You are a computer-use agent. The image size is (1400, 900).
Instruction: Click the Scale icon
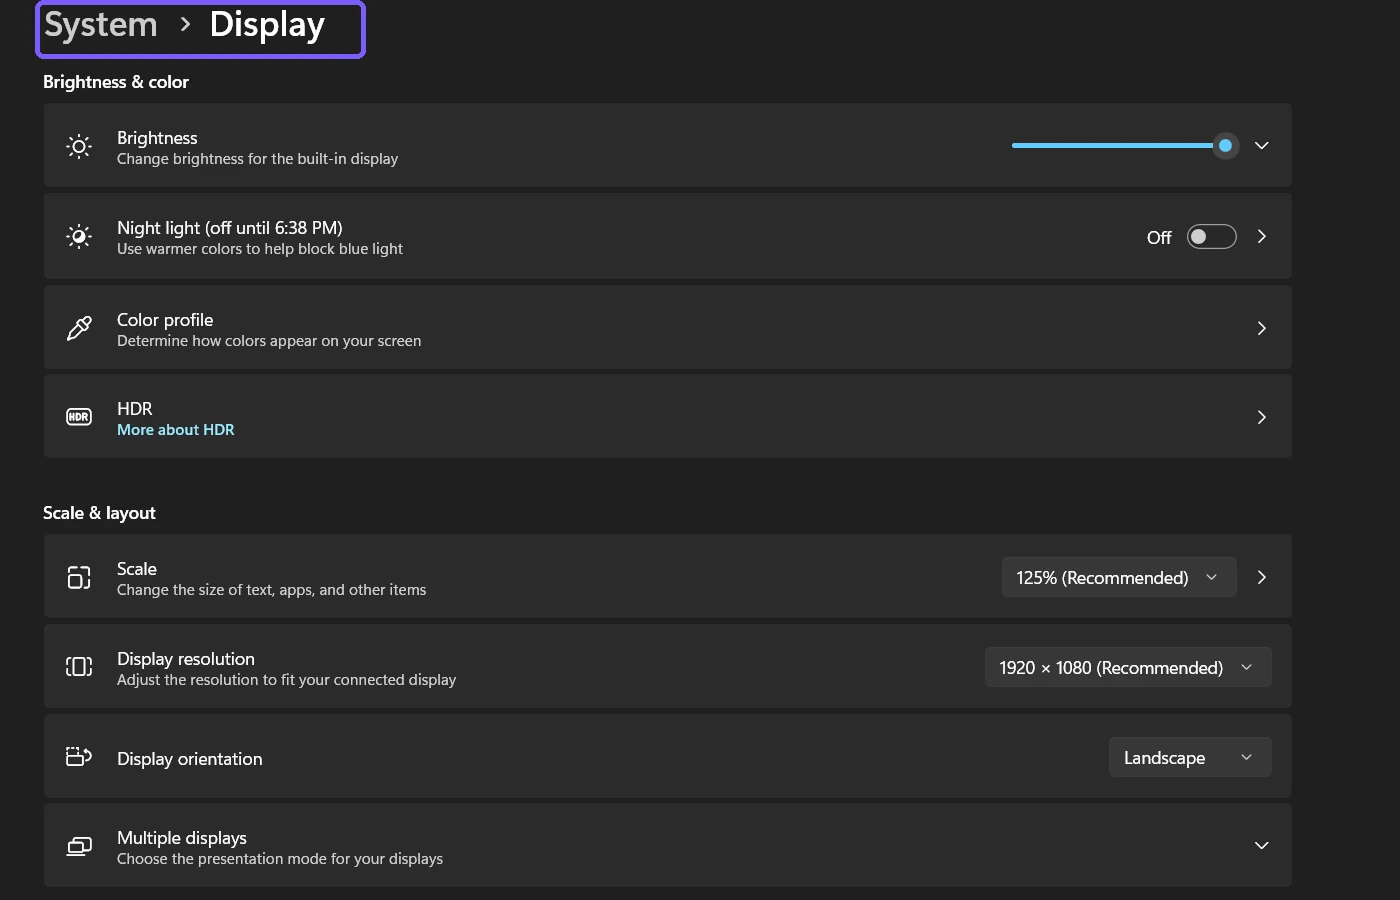pyautogui.click(x=79, y=578)
